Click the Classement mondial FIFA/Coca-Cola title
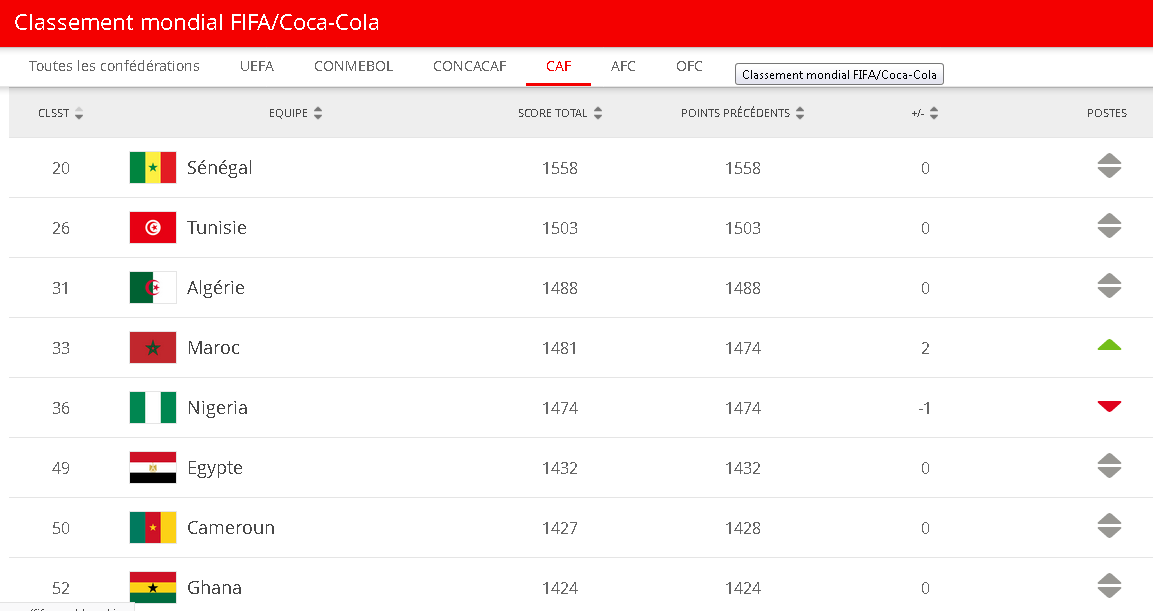 (x=197, y=22)
